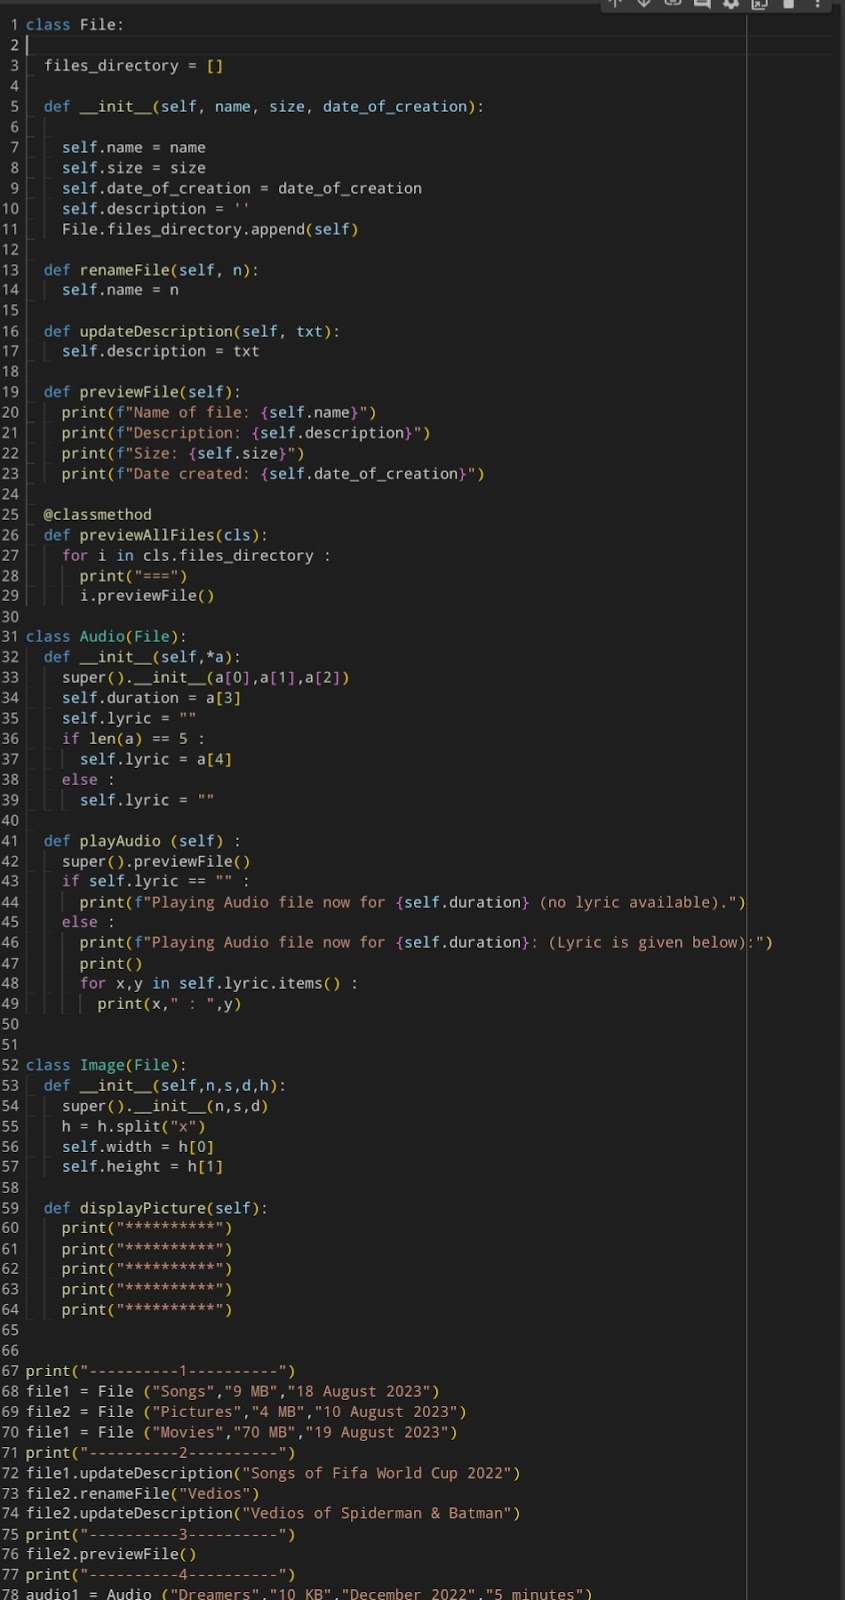This screenshot has height=1600, width=845.
Task: Click the print 'Size:' statement
Action: pyautogui.click(x=183, y=453)
